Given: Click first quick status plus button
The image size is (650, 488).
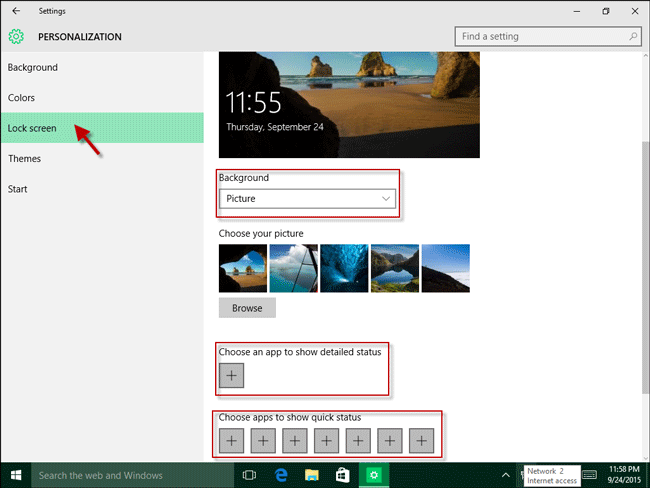Looking at the screenshot, I should coord(231,440).
